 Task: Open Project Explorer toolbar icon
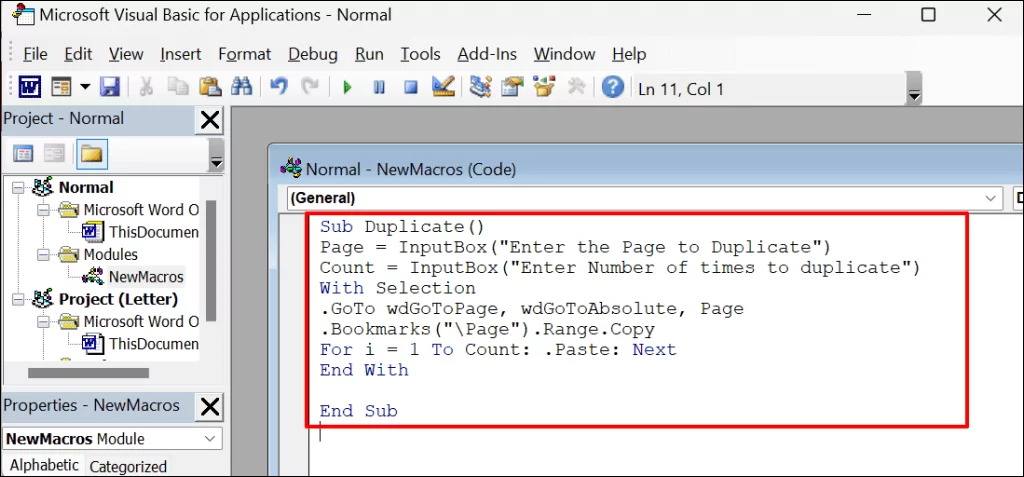point(481,87)
